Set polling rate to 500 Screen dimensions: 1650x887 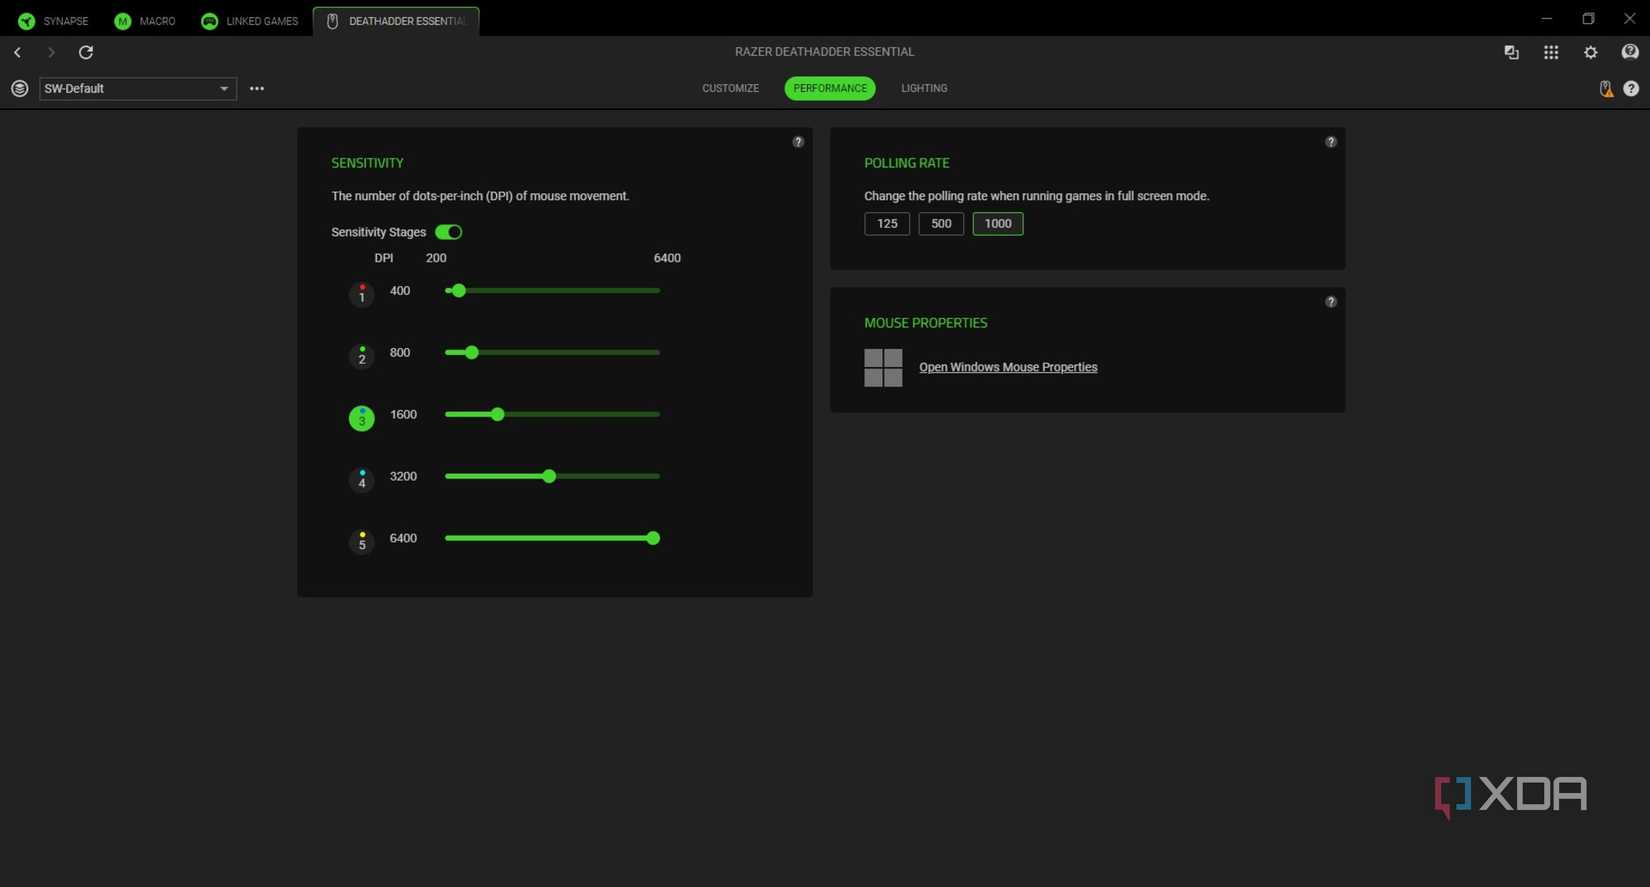tap(941, 224)
